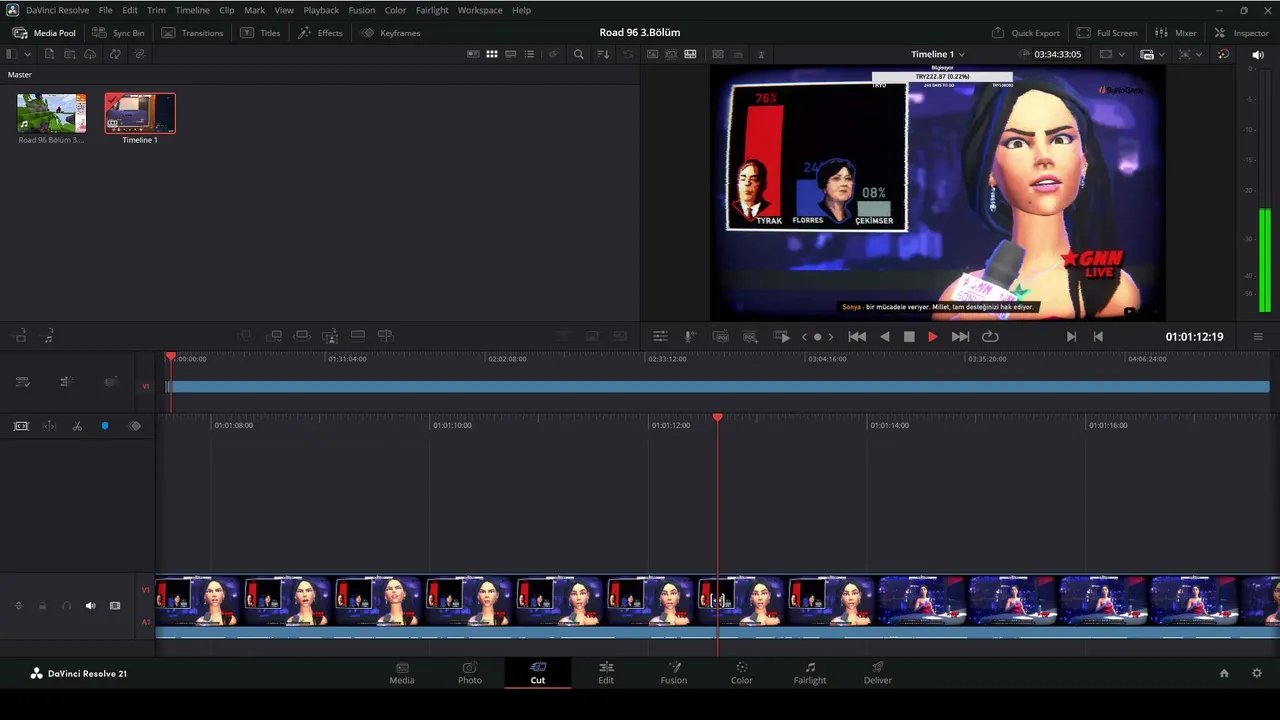Play in reverse
This screenshot has height=720, width=1280.
coord(884,337)
